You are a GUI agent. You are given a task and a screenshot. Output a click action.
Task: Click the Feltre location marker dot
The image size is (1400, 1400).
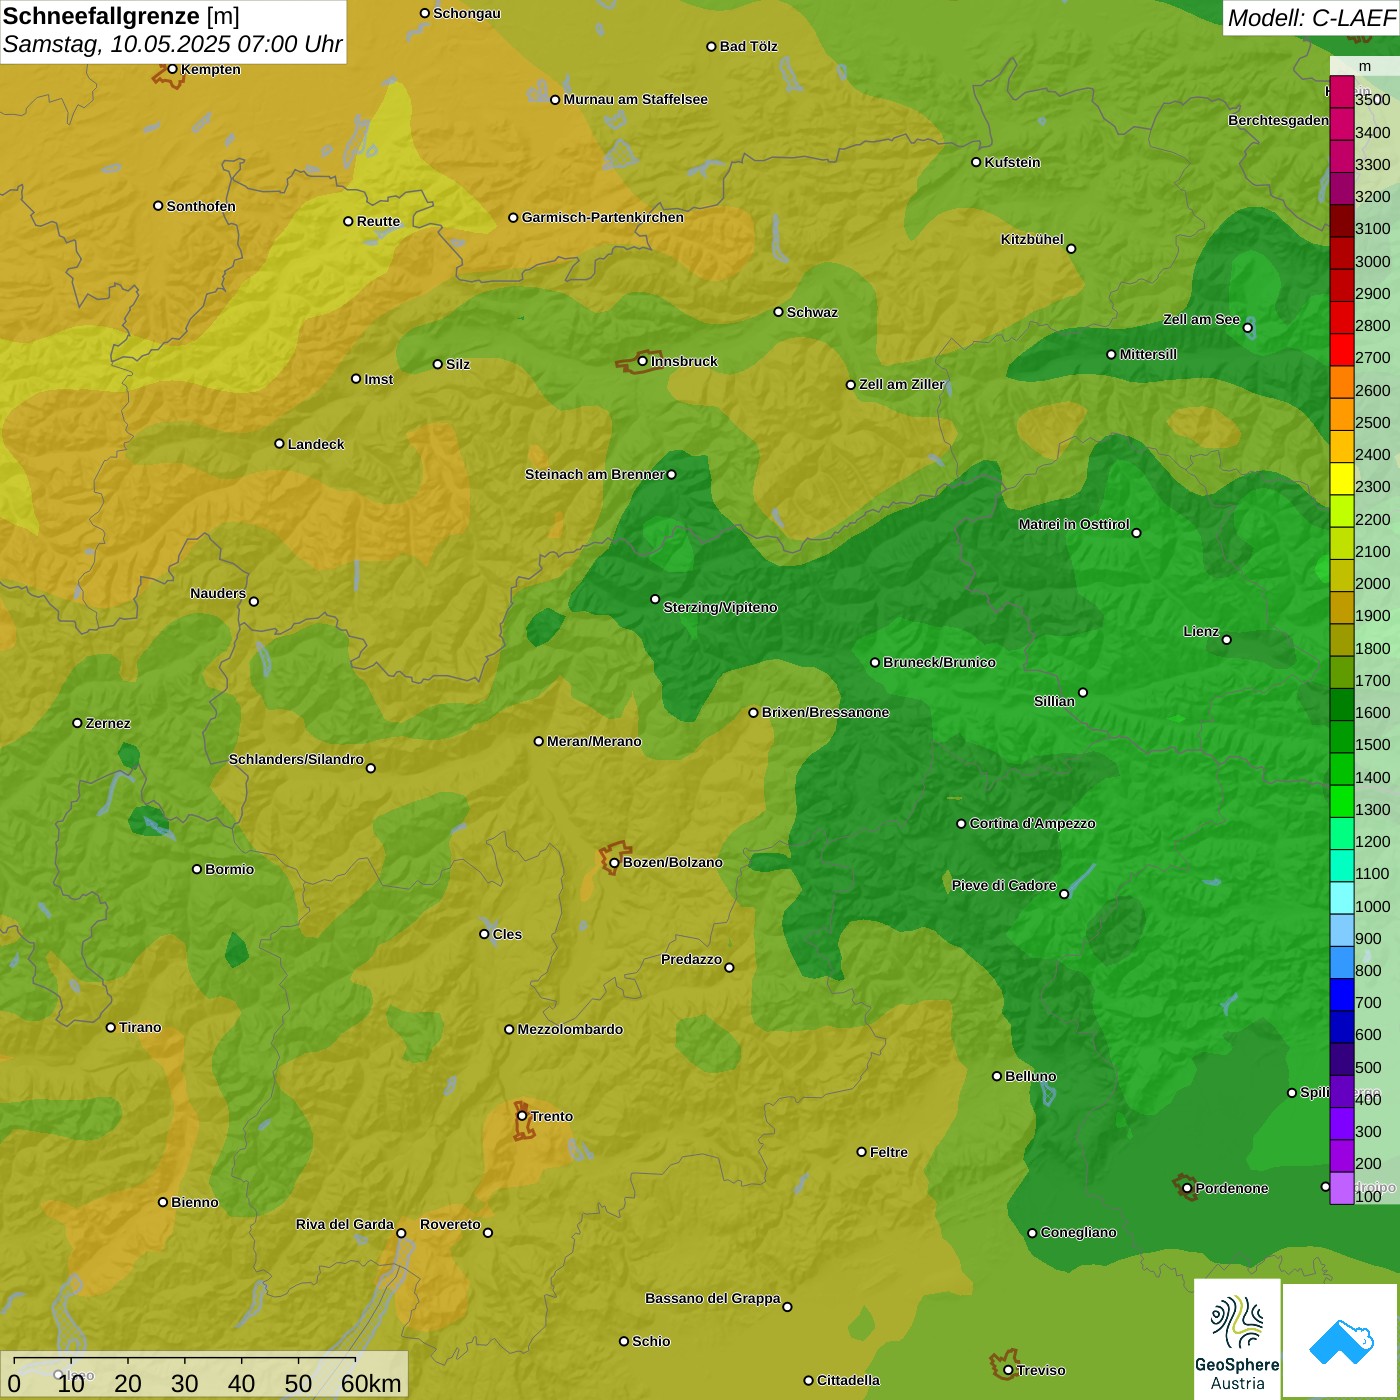point(861,1152)
